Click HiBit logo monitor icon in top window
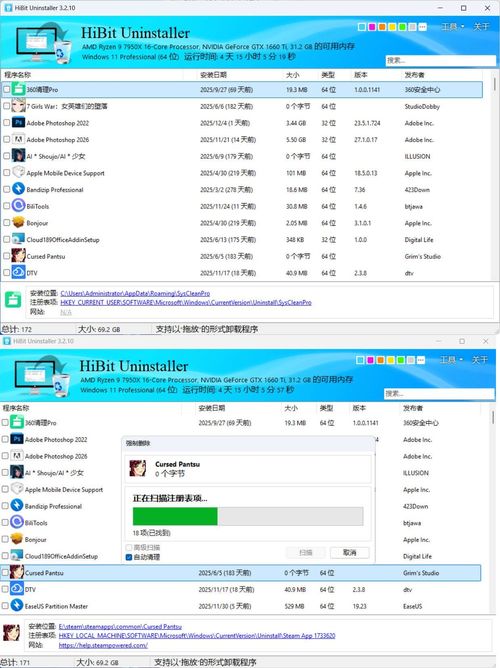 (43, 43)
